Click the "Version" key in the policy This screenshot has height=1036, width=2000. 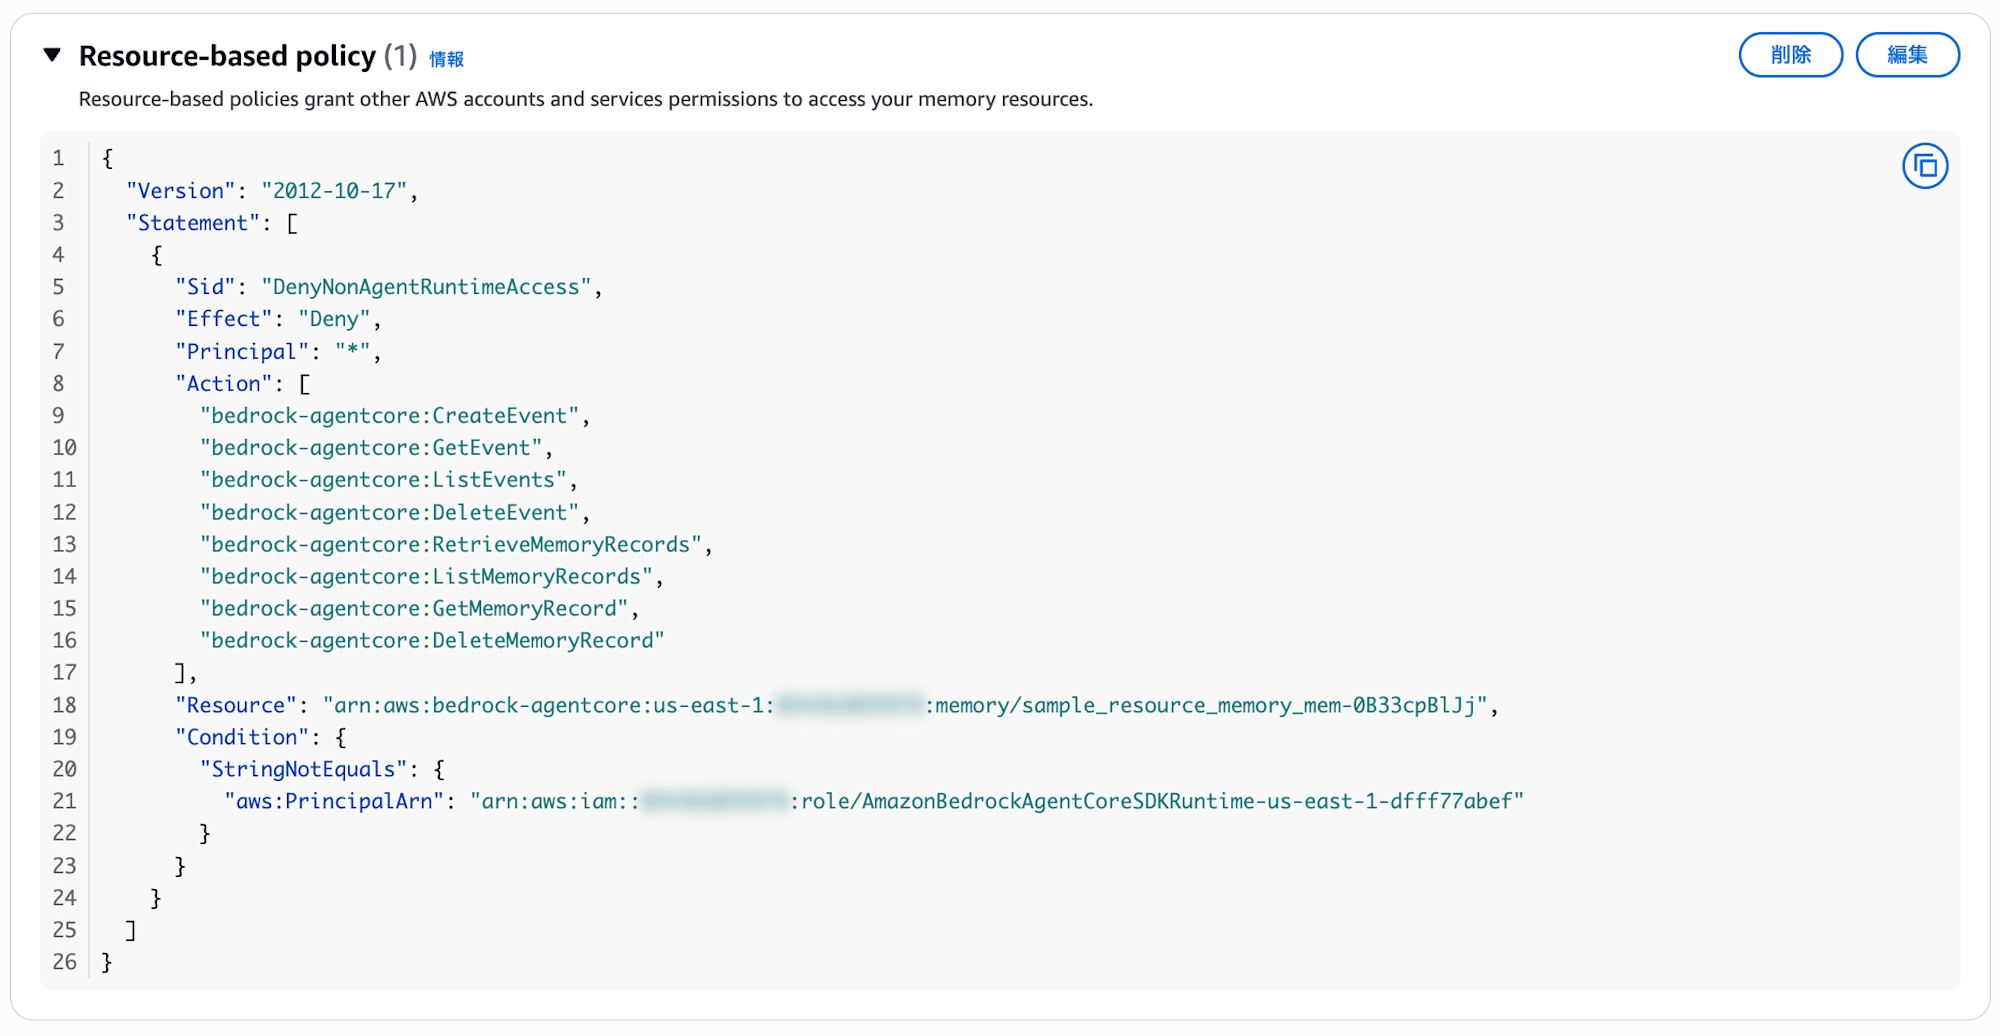180,191
